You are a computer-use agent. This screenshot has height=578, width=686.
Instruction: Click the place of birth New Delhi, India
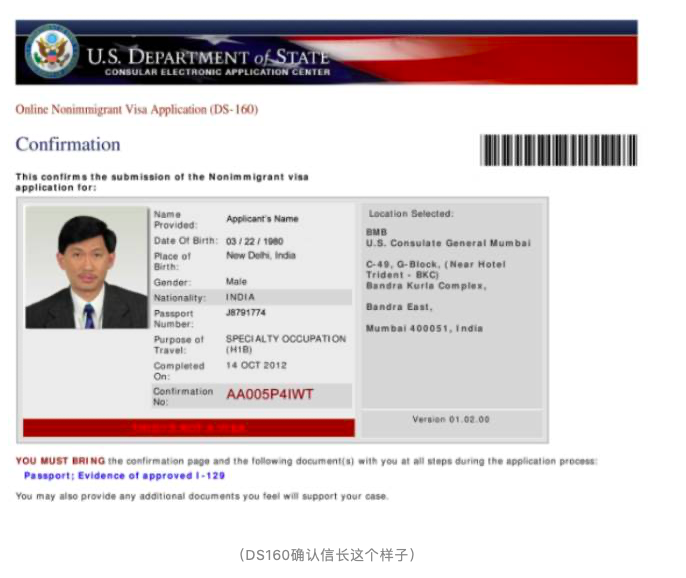(x=260, y=256)
